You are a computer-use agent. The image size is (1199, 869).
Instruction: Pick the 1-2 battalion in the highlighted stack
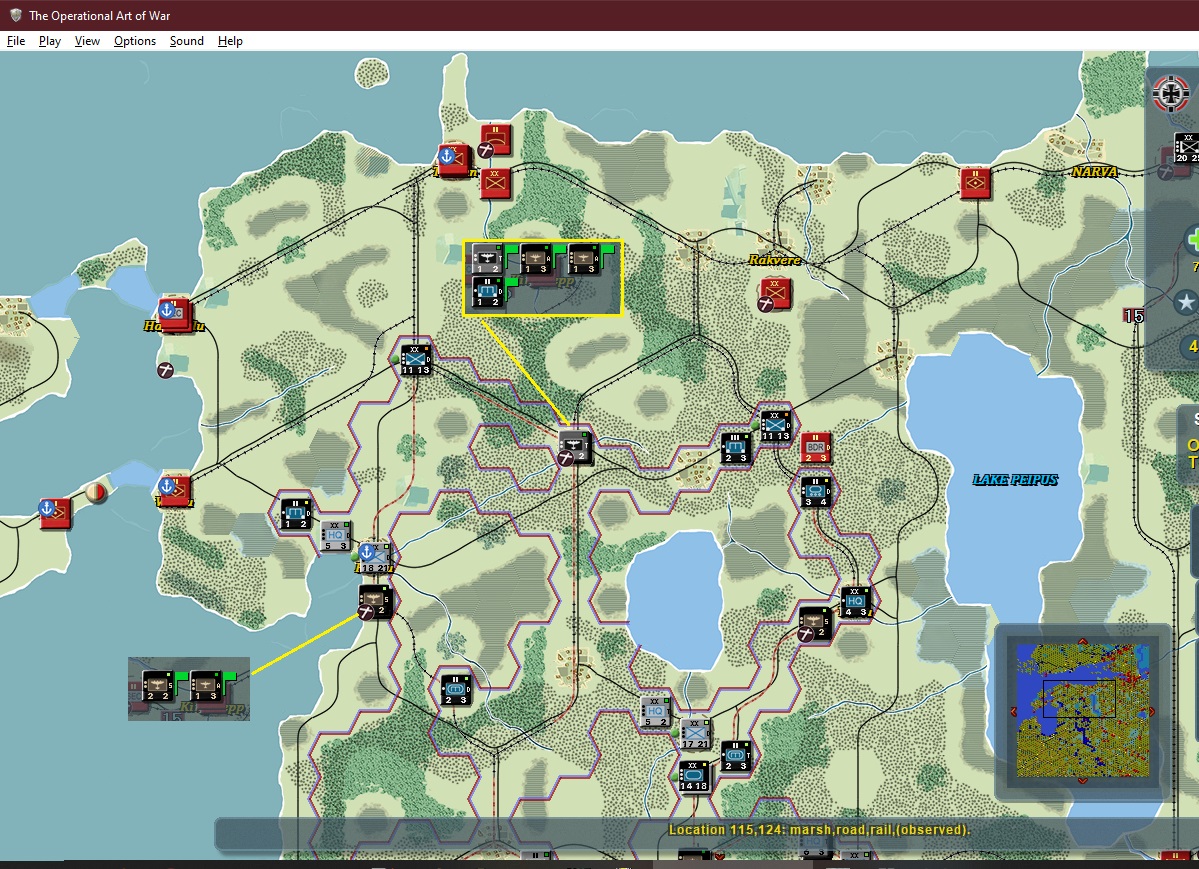pos(486,291)
